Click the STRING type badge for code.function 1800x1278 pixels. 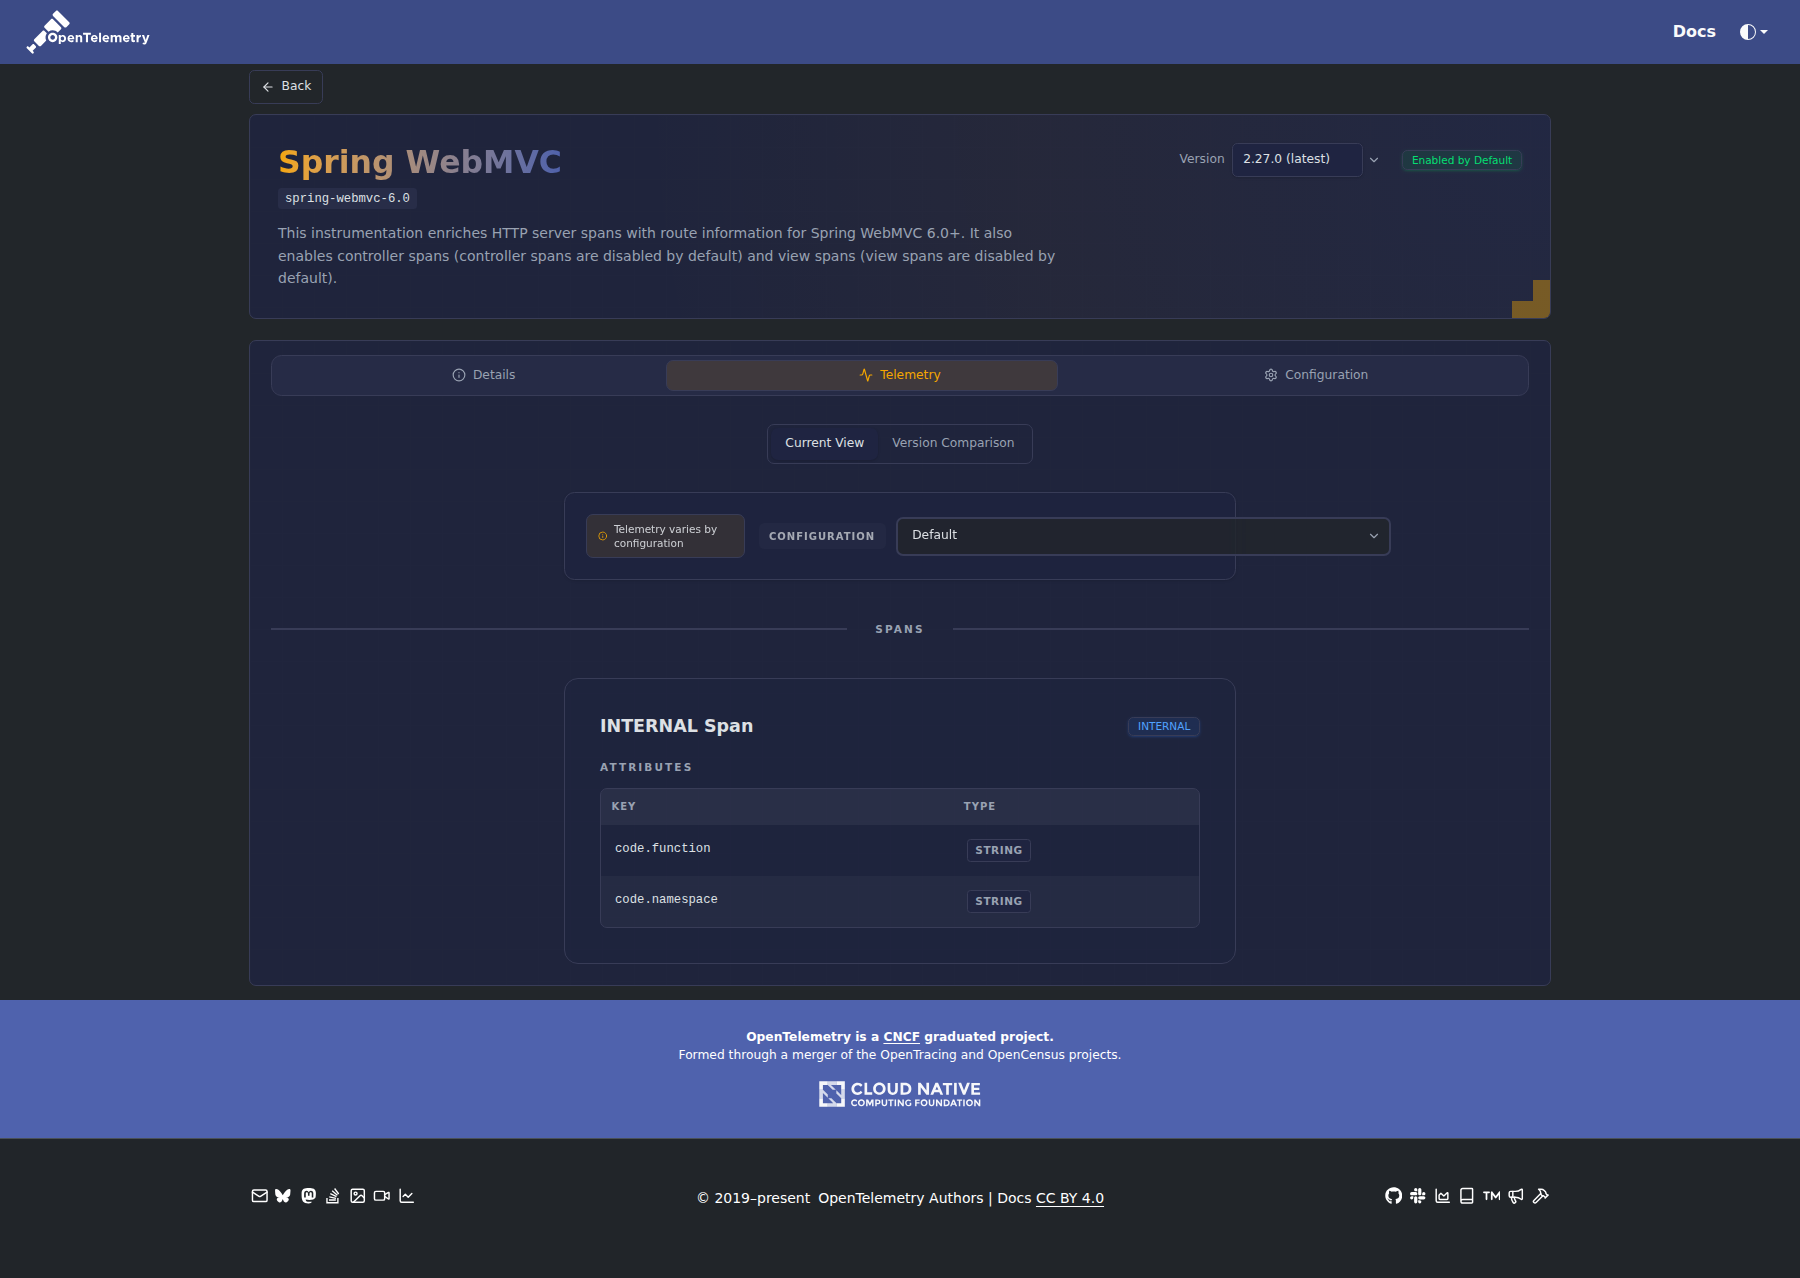pos(999,850)
